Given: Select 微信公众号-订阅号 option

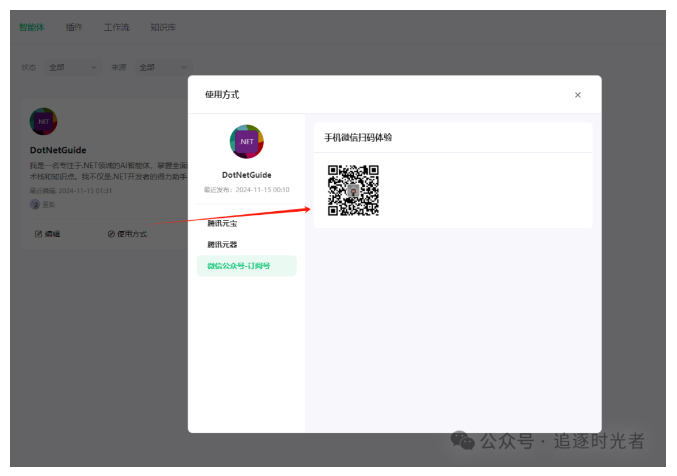Looking at the screenshot, I should coord(247,266).
